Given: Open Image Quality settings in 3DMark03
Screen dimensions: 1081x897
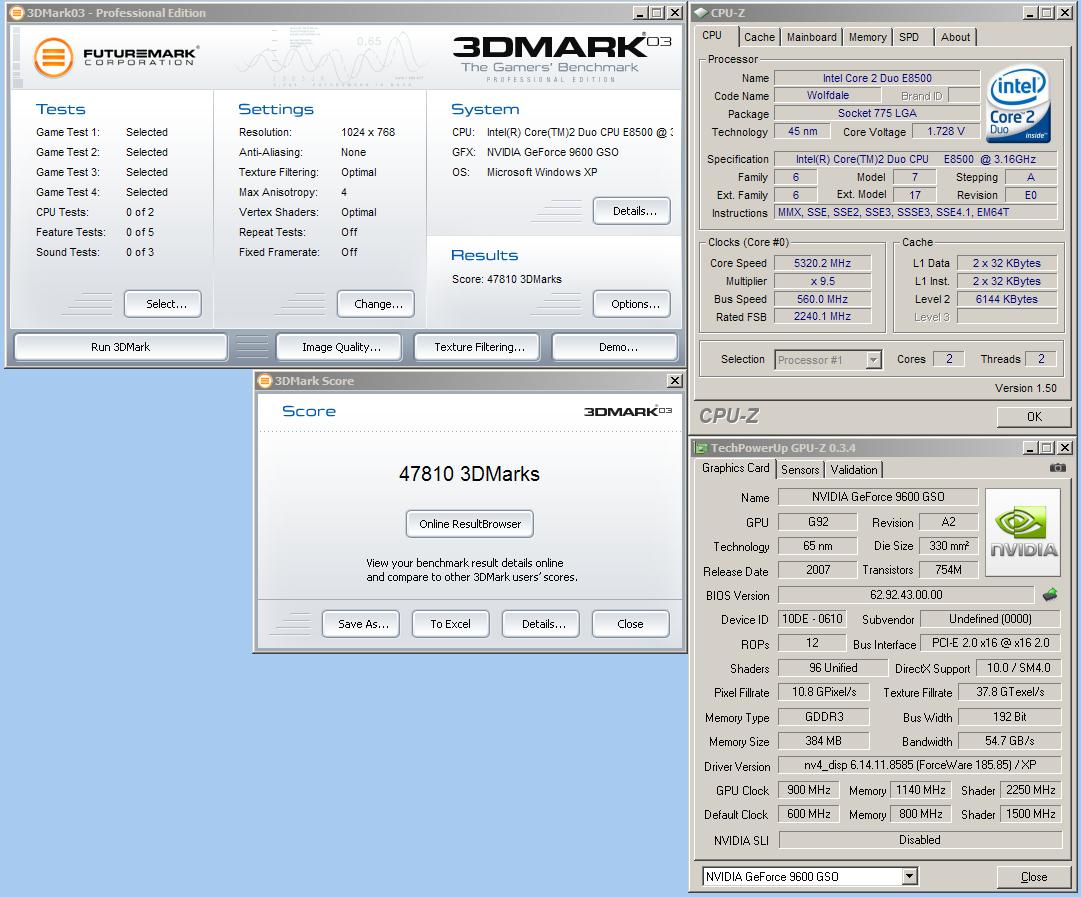Looking at the screenshot, I should (x=339, y=347).
